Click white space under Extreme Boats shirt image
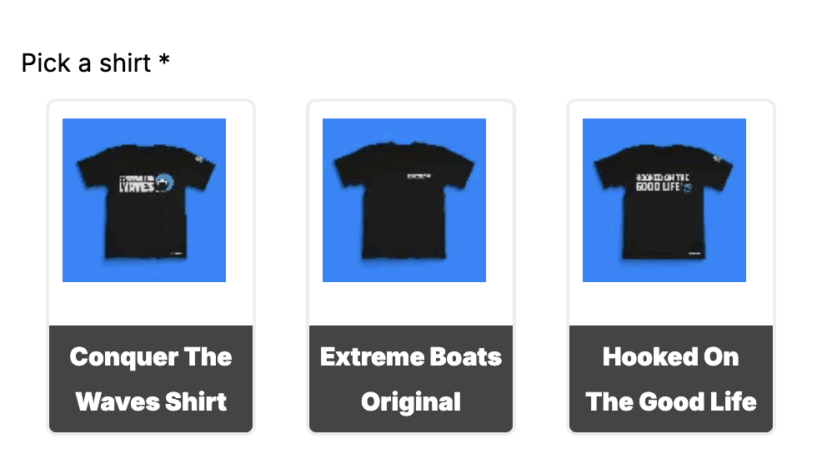This screenshot has width=832, height=449. (x=411, y=304)
